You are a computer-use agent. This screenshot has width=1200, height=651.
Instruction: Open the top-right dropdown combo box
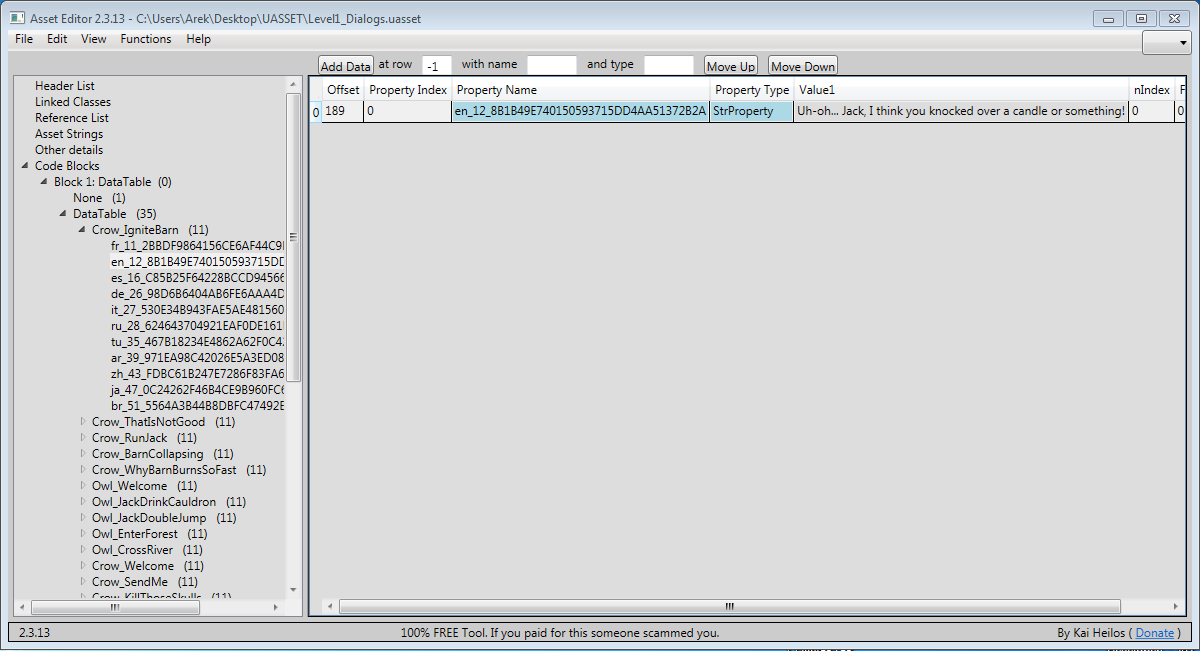[1166, 43]
